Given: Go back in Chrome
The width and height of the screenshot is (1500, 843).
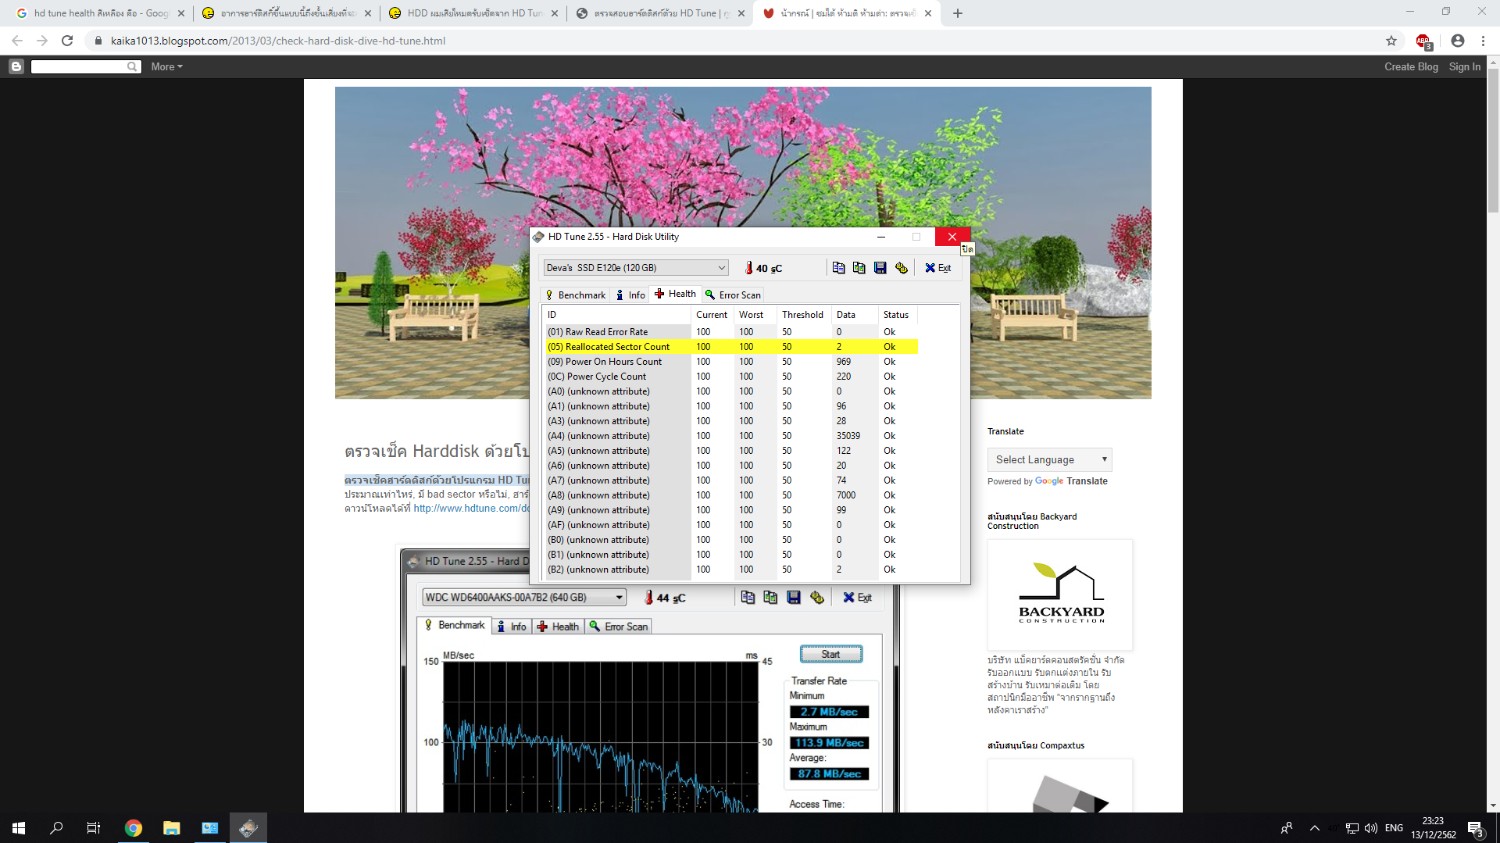Looking at the screenshot, I should click(17, 41).
